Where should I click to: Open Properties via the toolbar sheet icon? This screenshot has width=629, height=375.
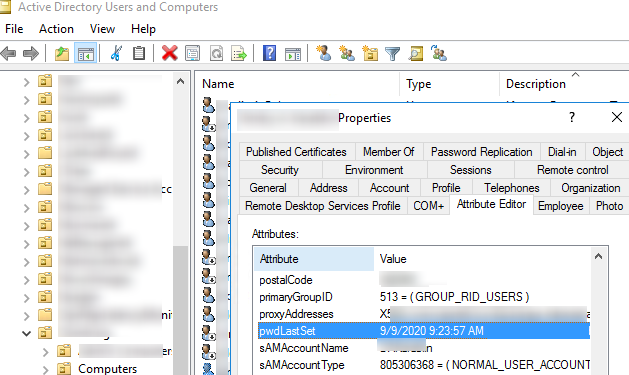click(193, 53)
